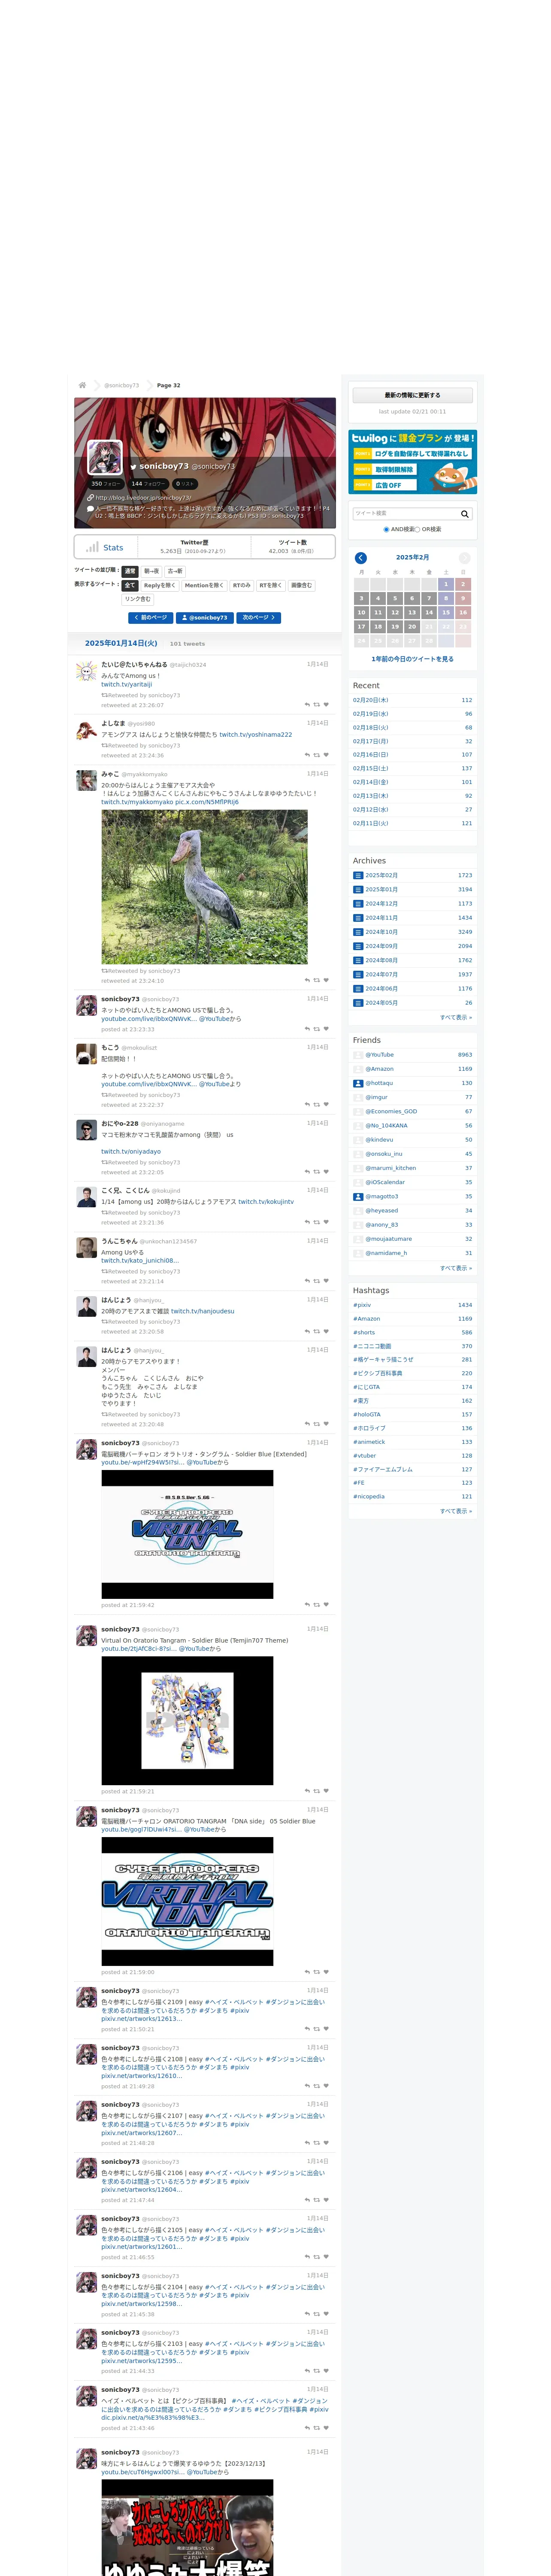Viewport: 551px width, 2576px height.
Task: Expand Friends with すべて表示 link
Action: point(456,1268)
